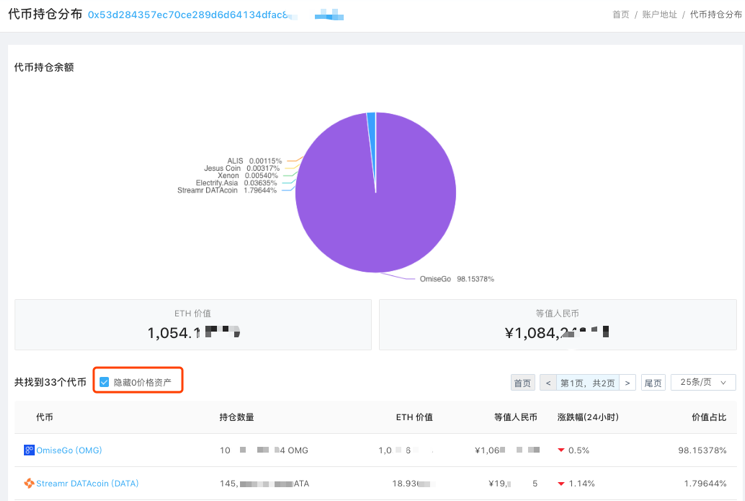The width and height of the screenshot is (745, 501).
Task: Click the ETH 价值 summary card
Action: (193, 325)
